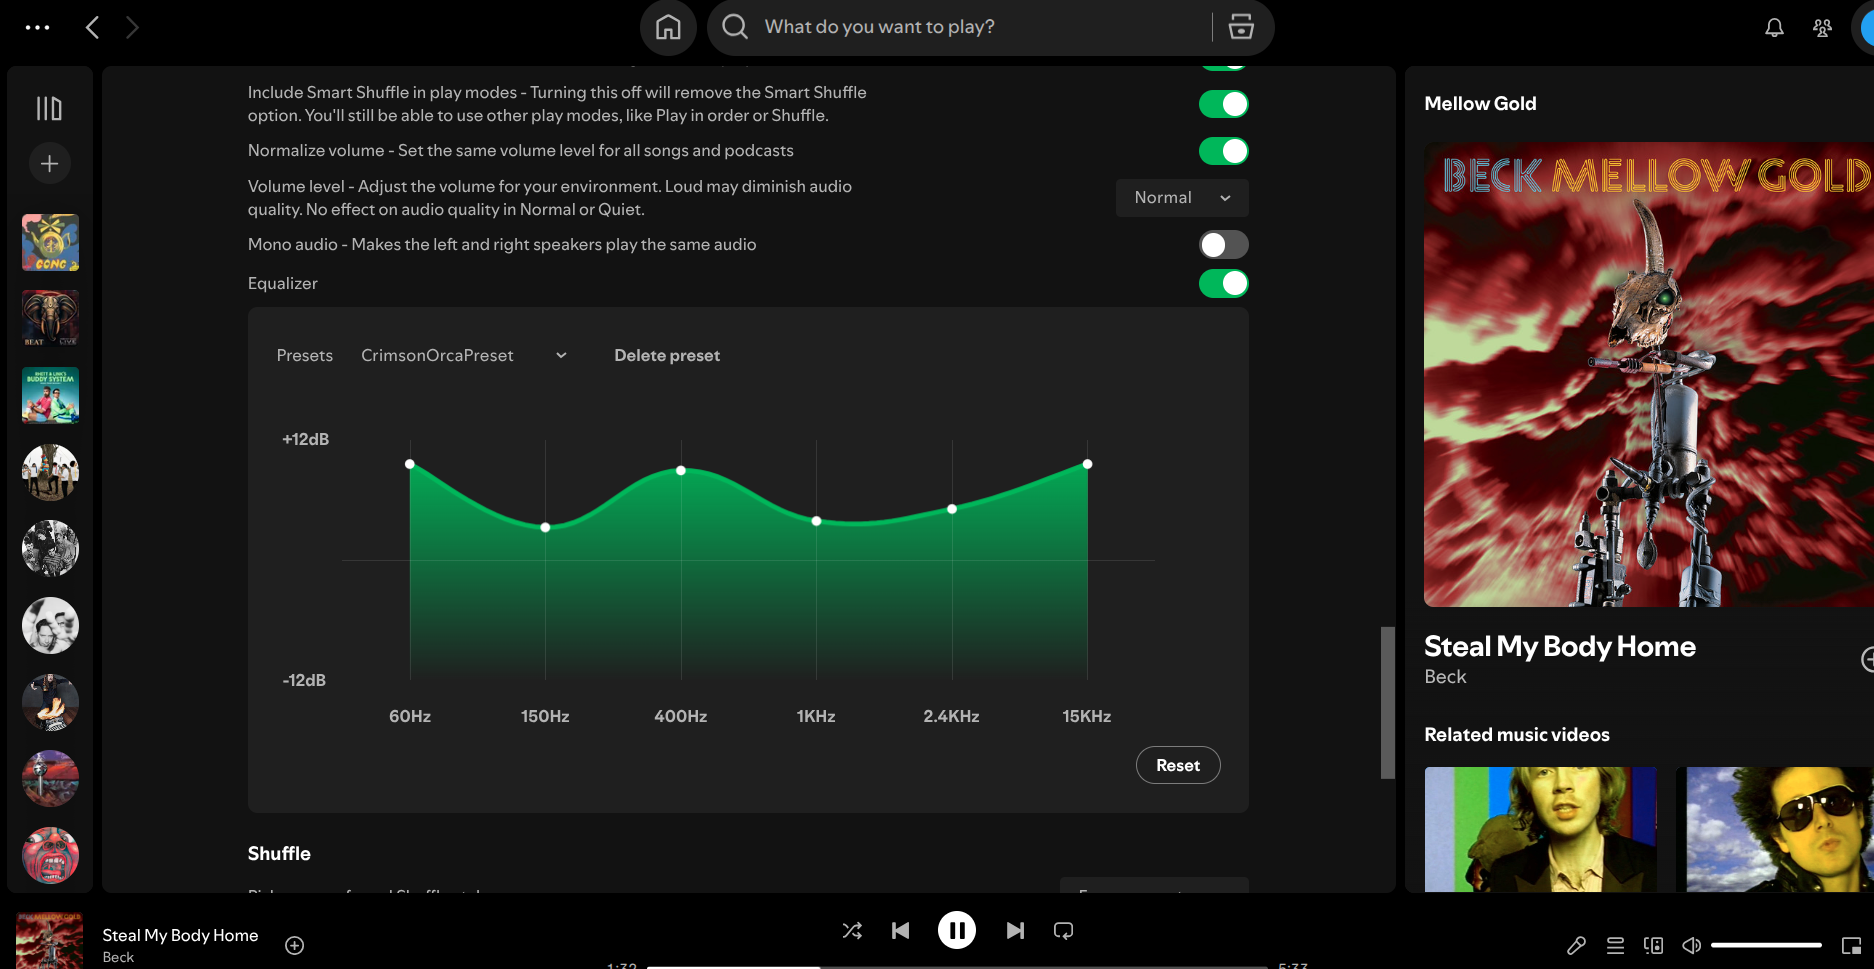Open Mellow Gold album cover in Now Playing
1874x969 pixels.
point(1648,374)
